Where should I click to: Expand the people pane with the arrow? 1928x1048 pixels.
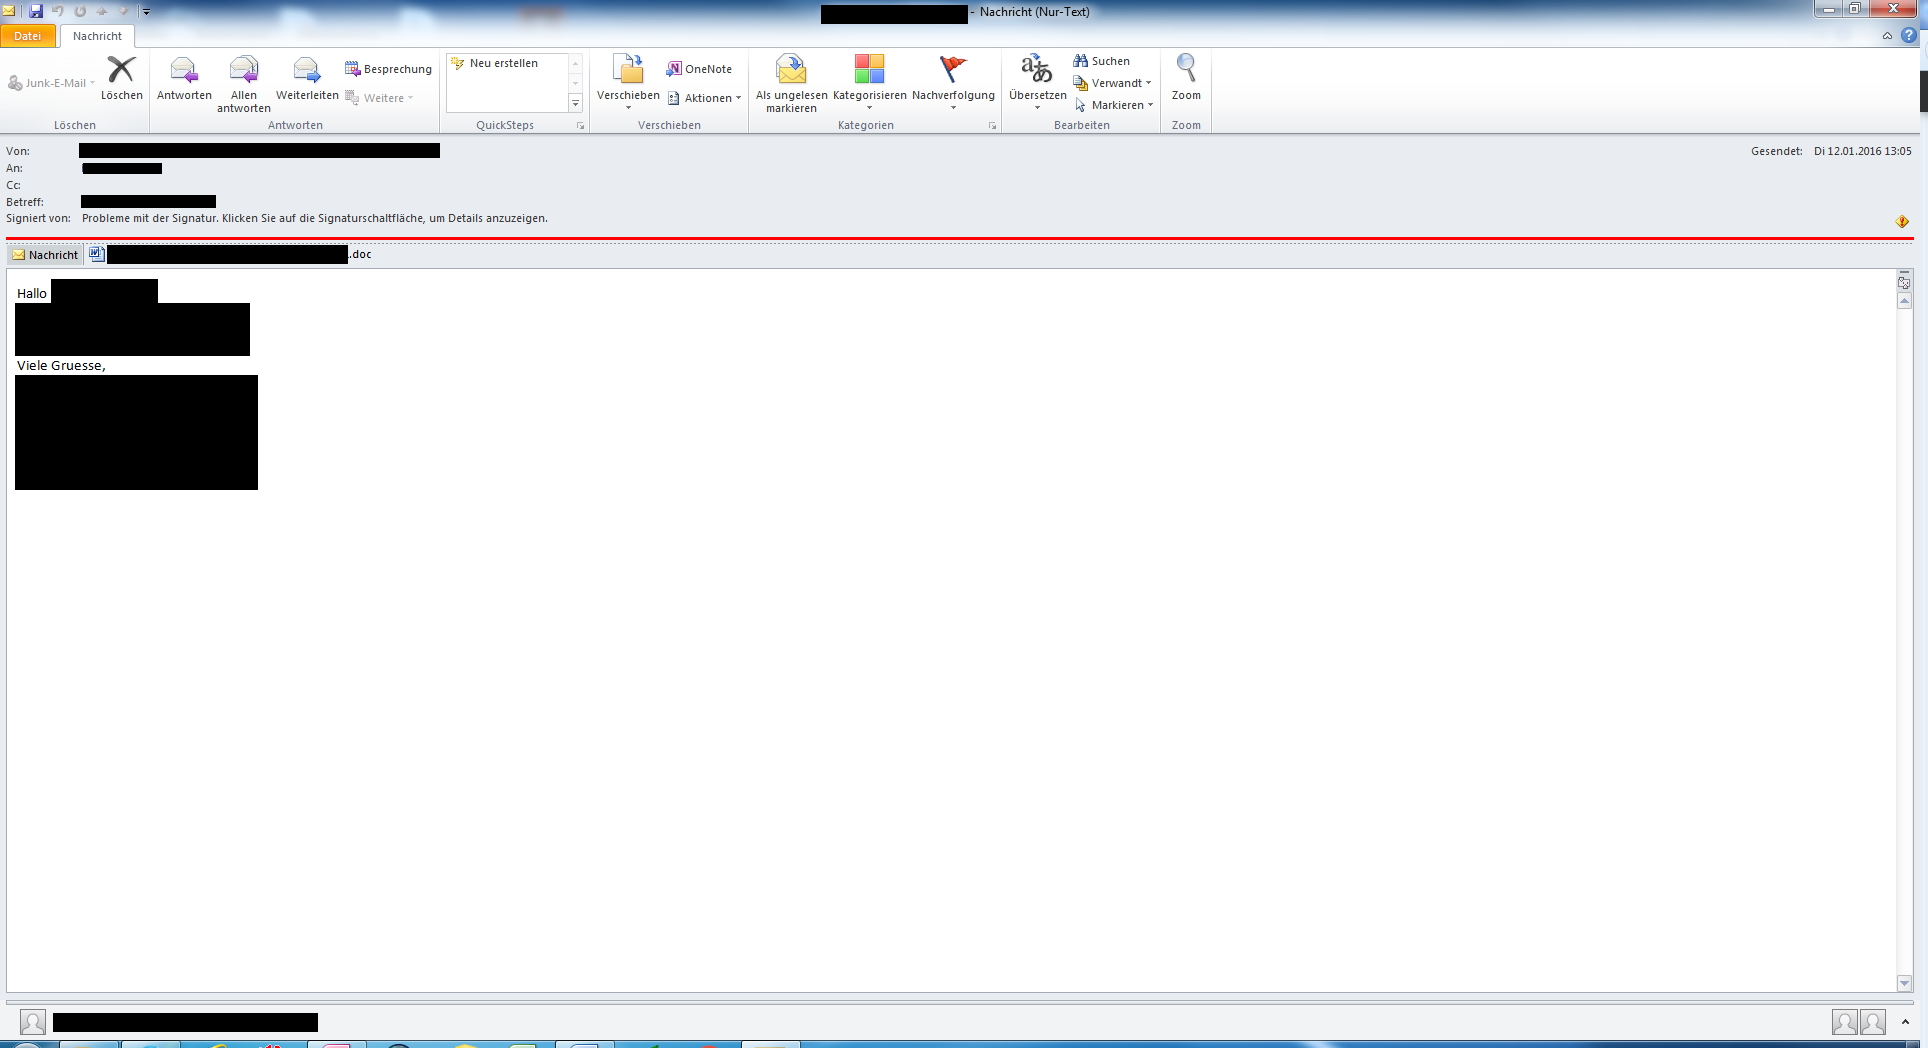pos(1905,1022)
